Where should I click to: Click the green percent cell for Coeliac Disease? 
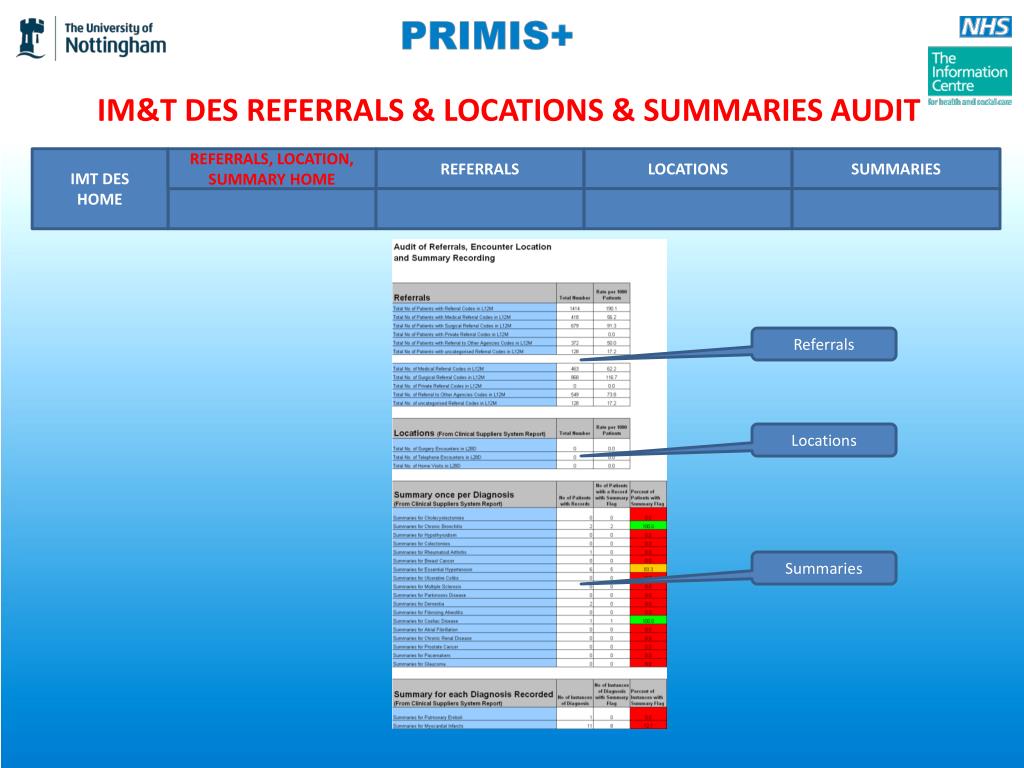click(x=648, y=620)
